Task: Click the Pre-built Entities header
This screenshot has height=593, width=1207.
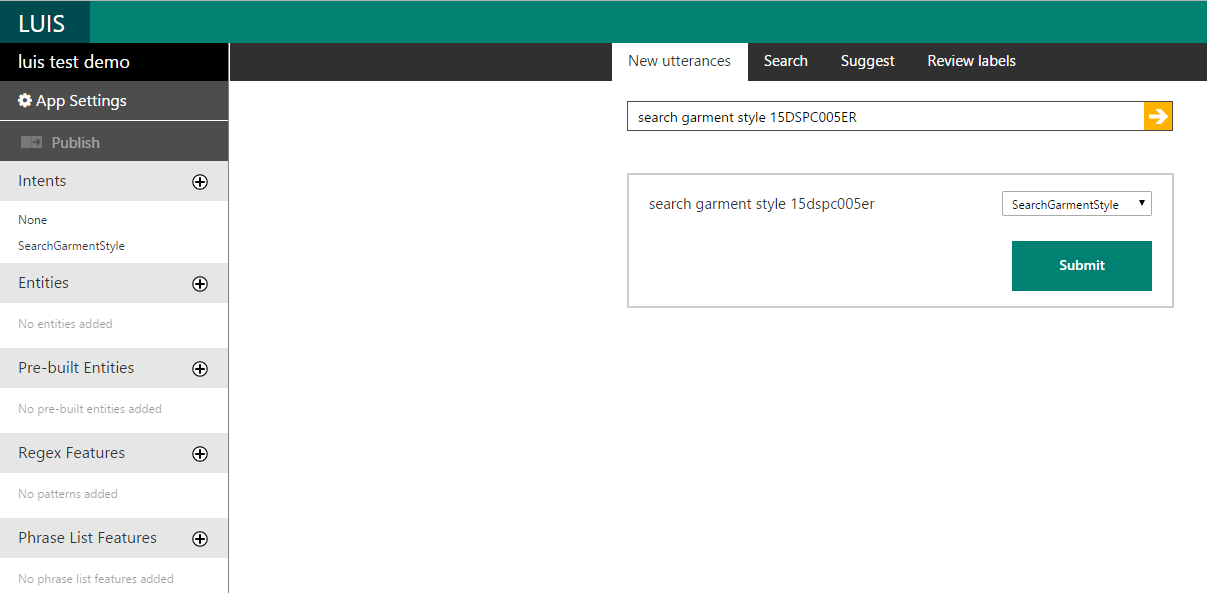Action: (x=114, y=368)
